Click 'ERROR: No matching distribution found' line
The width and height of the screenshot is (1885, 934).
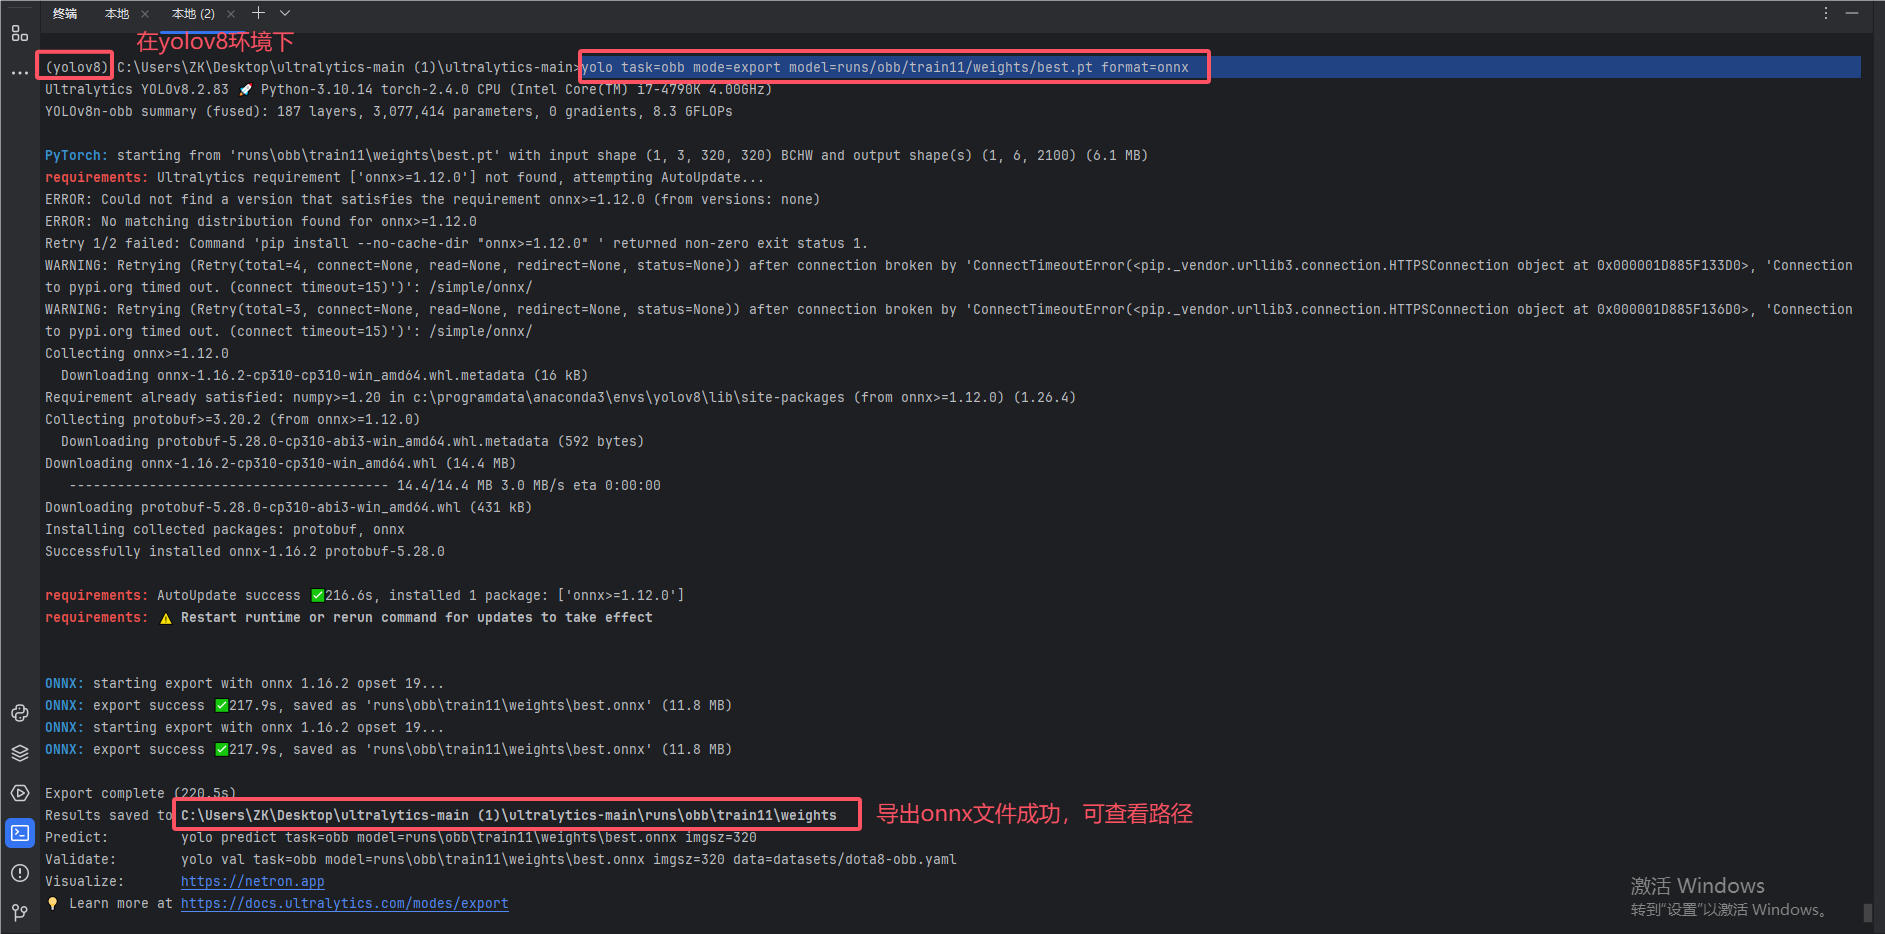[260, 221]
